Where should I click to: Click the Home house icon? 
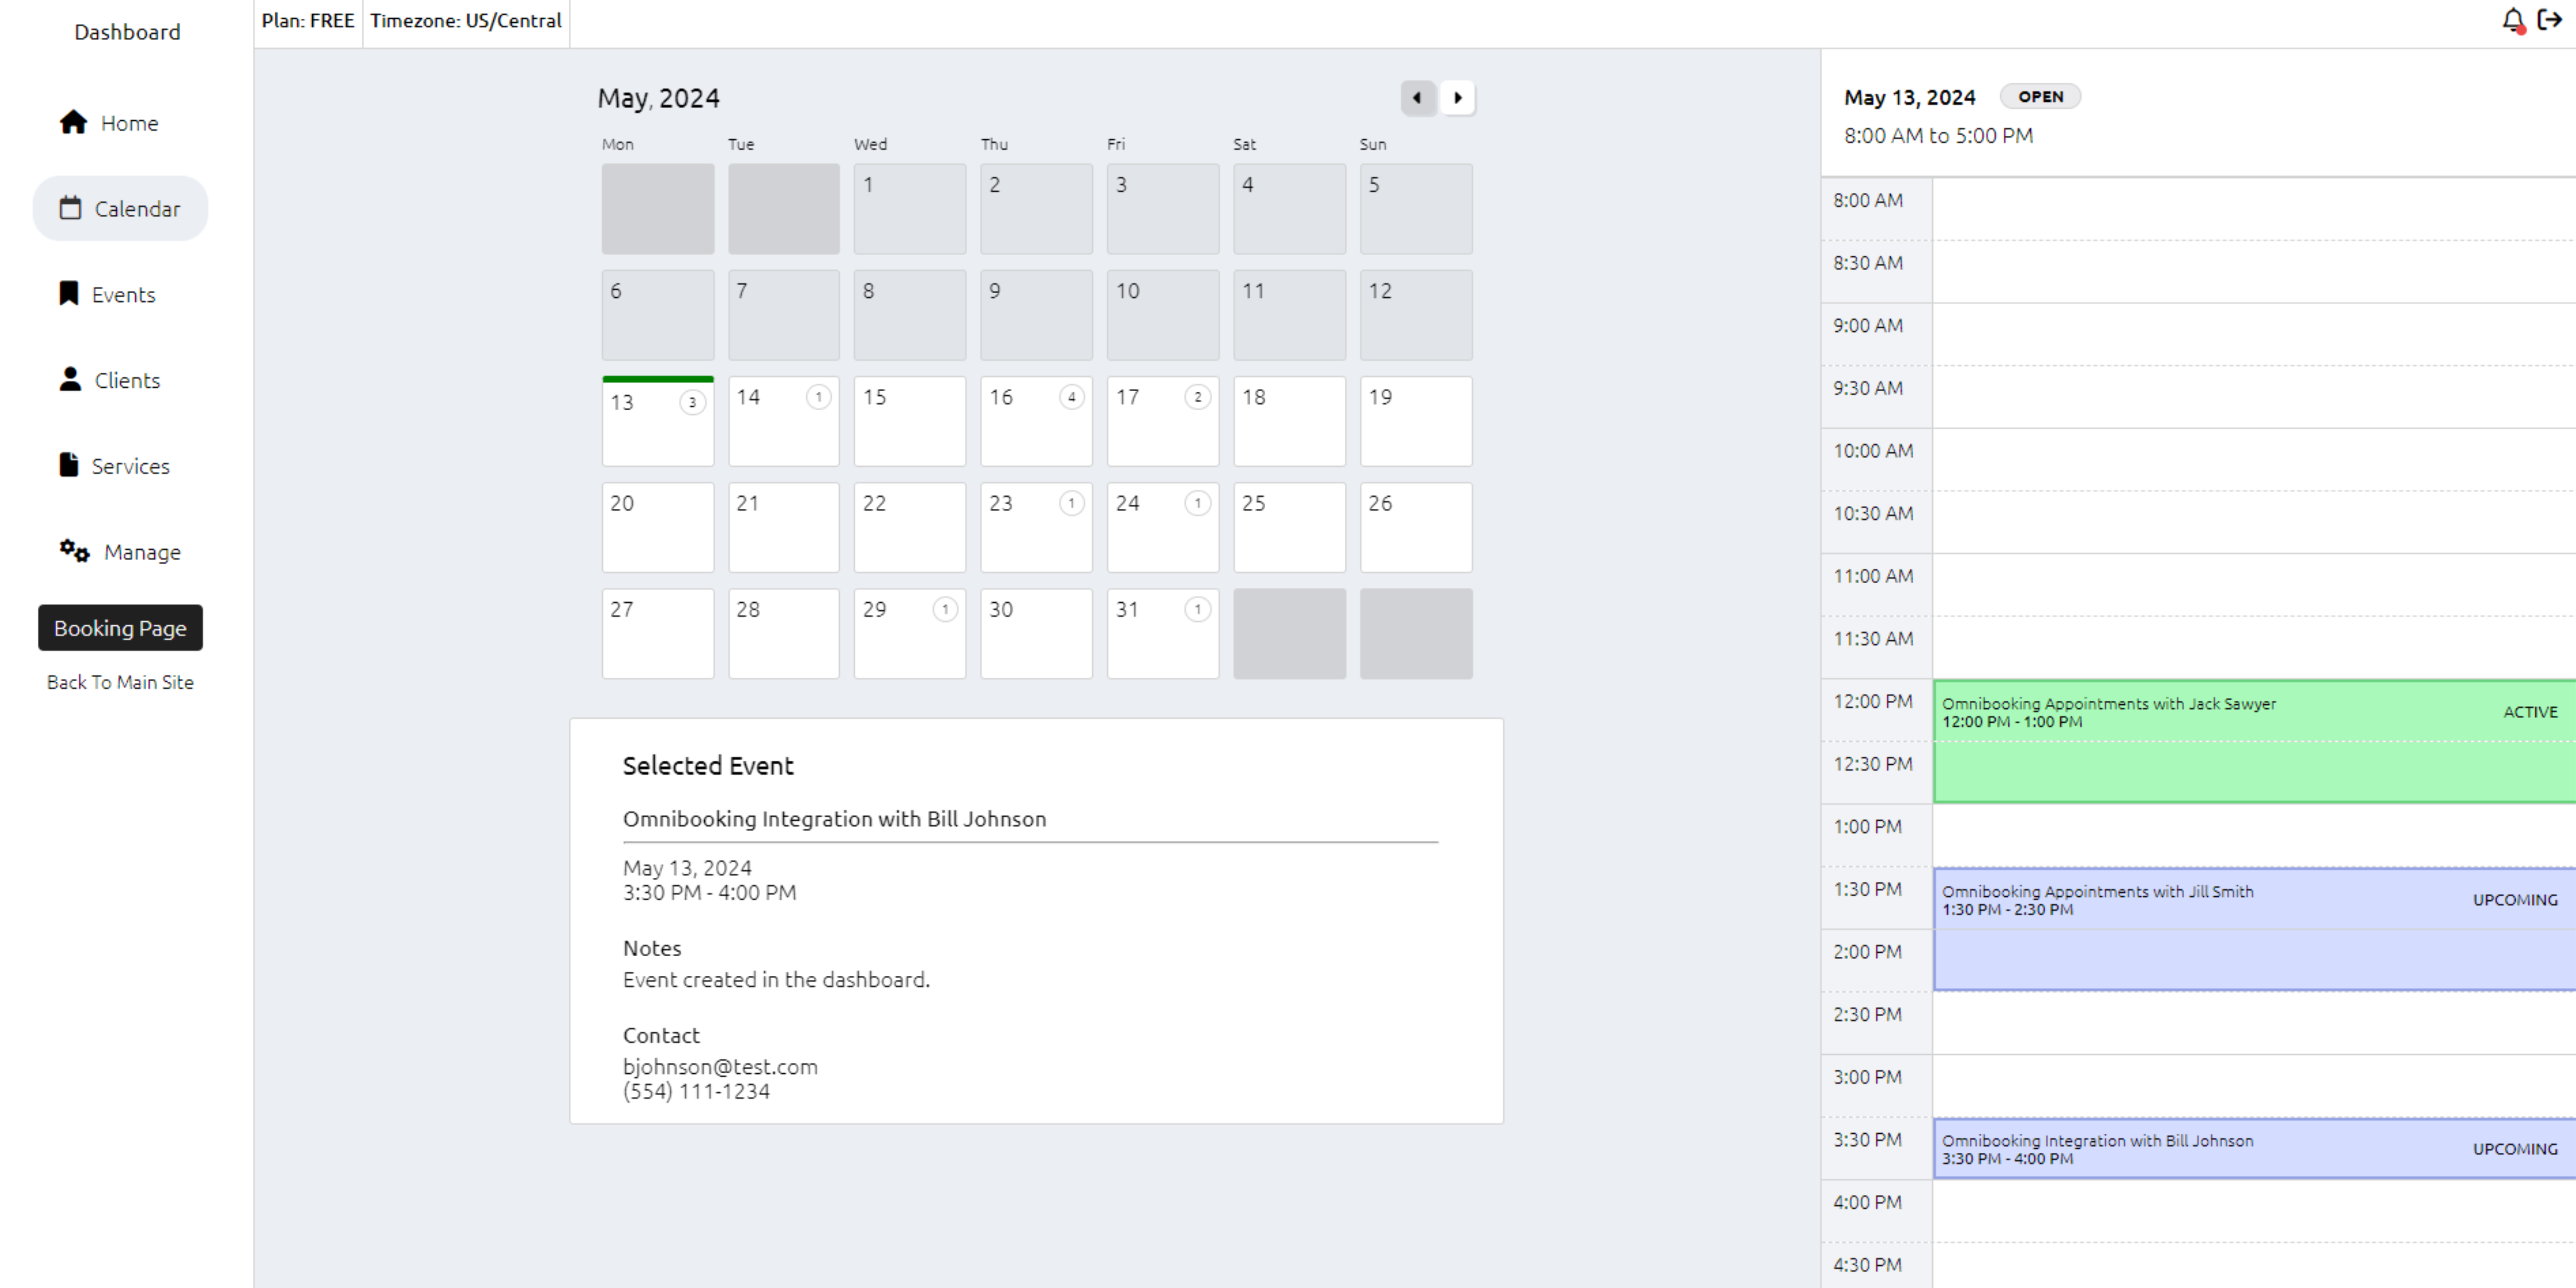(73, 122)
